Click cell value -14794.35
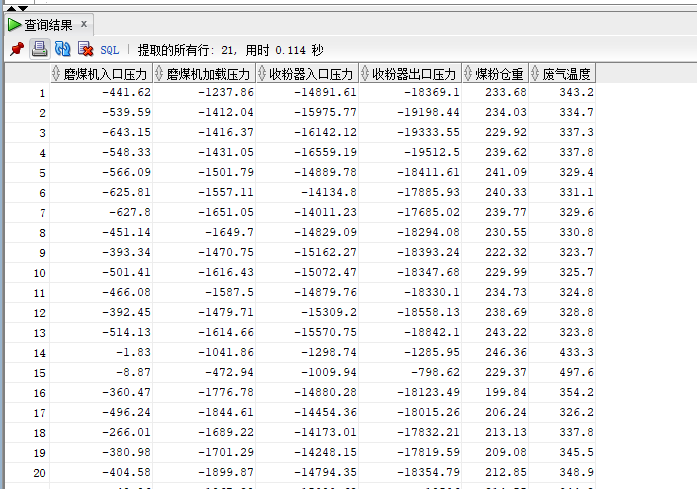 (325, 472)
